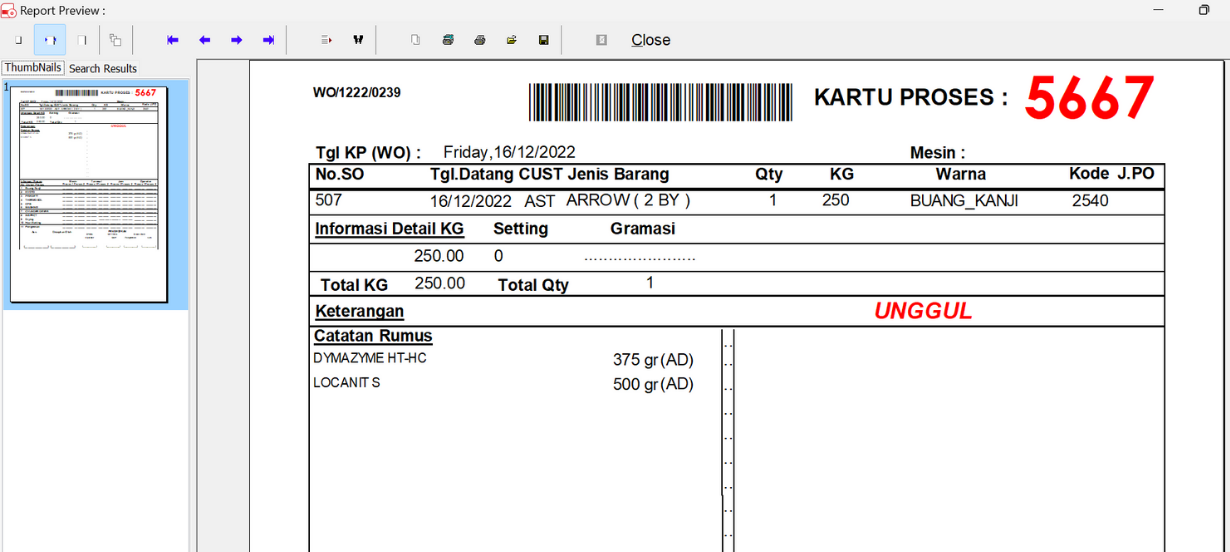The image size is (1230, 552).
Task: Print the report using the printer icon
Action: click(x=480, y=40)
